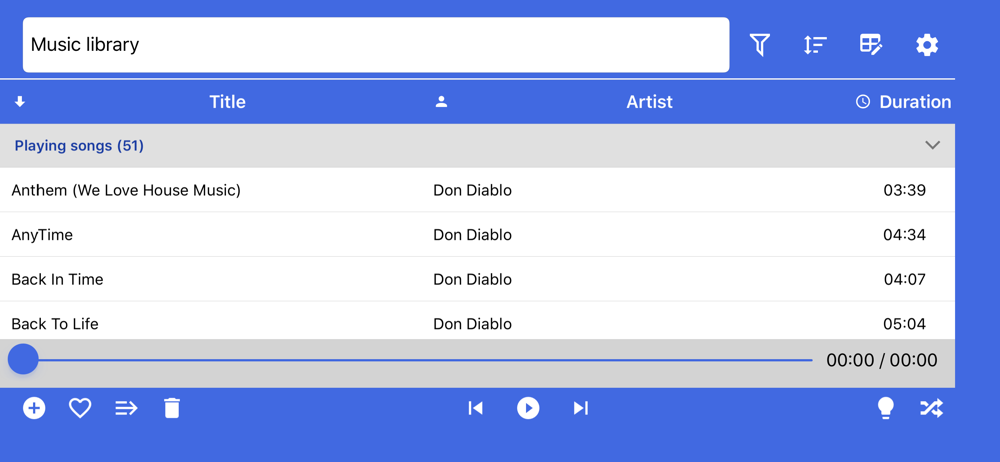Image resolution: width=1000 pixels, height=462 pixels.
Task: Skip to the next track
Action: 580,408
